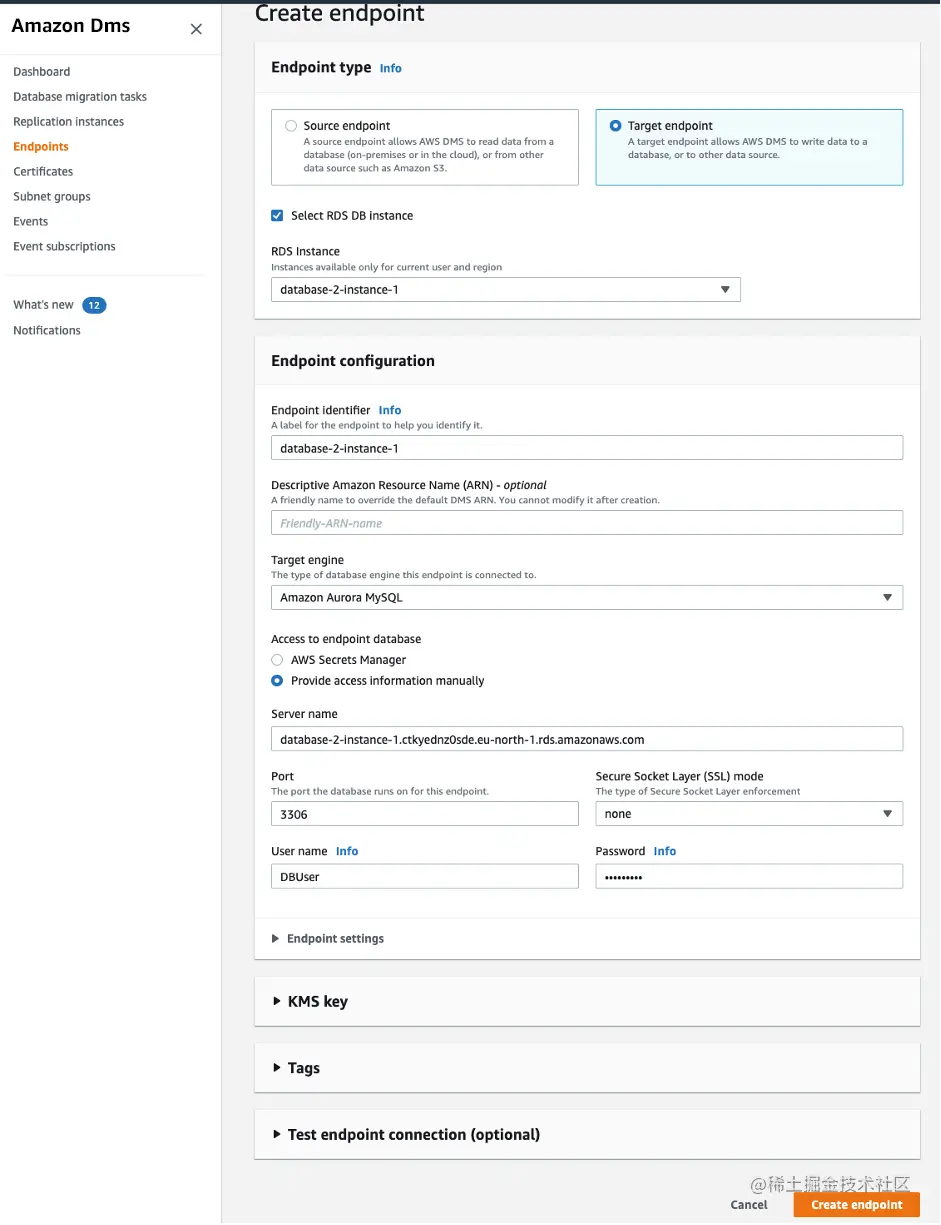Open the What's new notification badge
941x1225 pixels.
(x=94, y=305)
